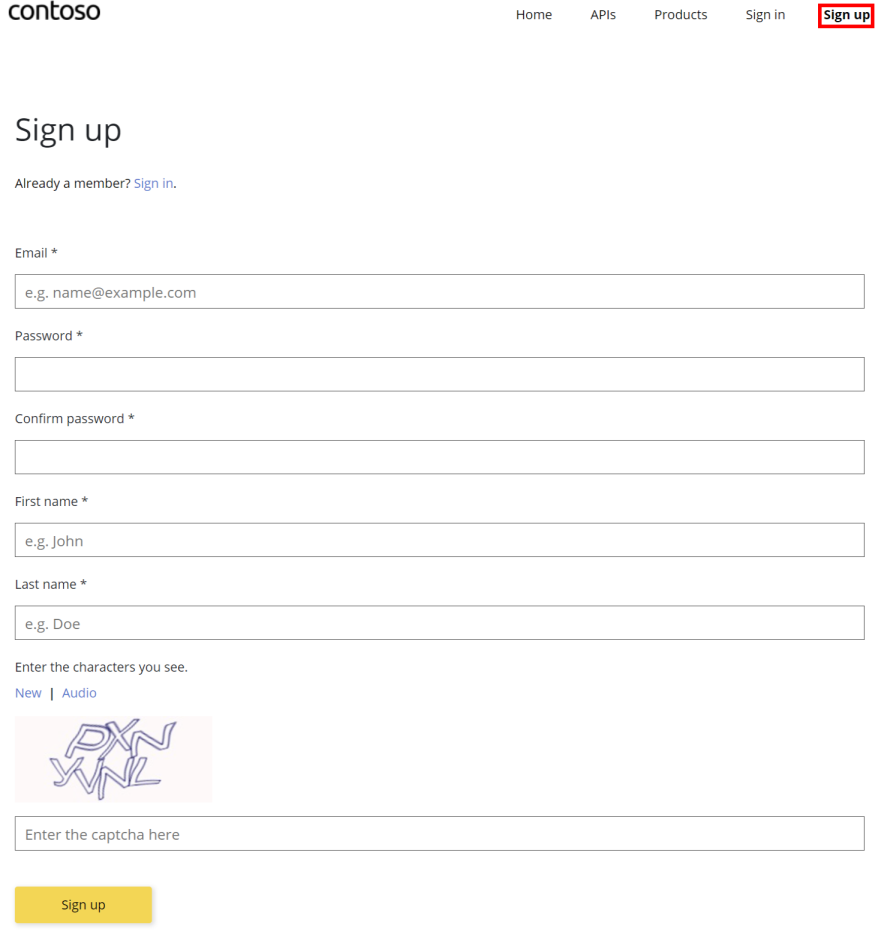Viewport: 875px width, 931px height.
Task: Click New to refresh the captcha
Action: pos(27,692)
